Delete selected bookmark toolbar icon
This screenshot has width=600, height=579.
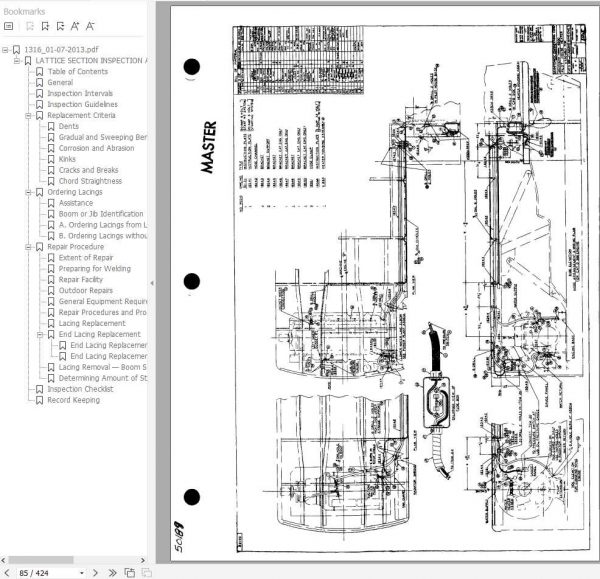point(60,26)
